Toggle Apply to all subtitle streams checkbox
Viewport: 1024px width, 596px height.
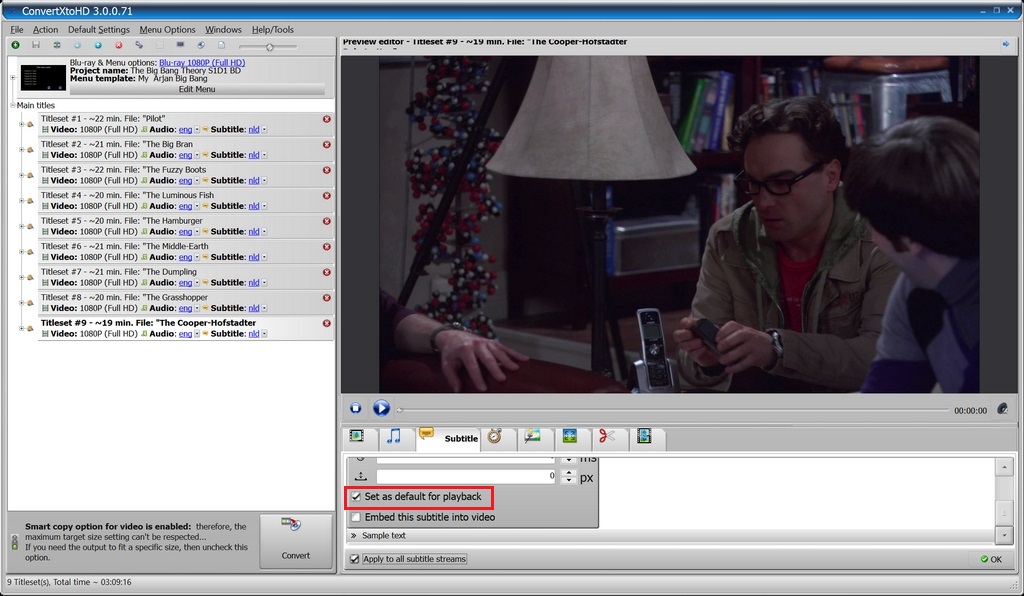[355, 559]
